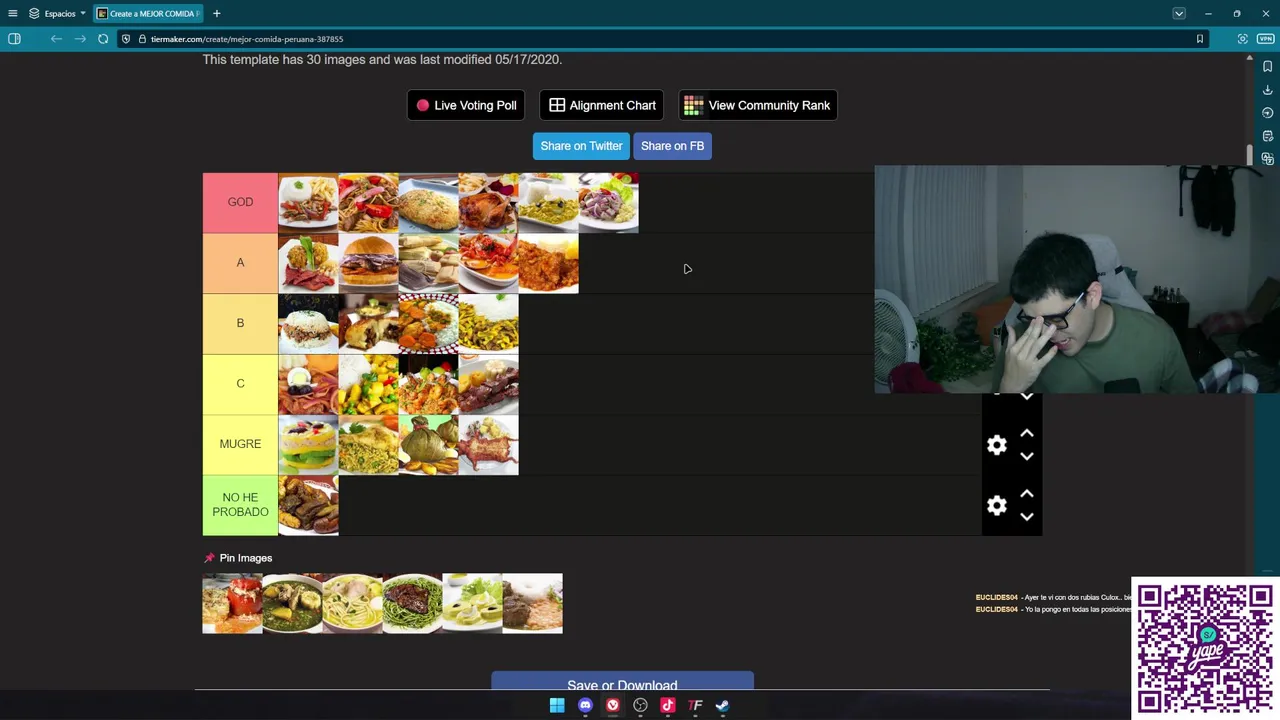Bookmark this page from address bar
Viewport: 1280px width, 720px height.
[1199, 39]
